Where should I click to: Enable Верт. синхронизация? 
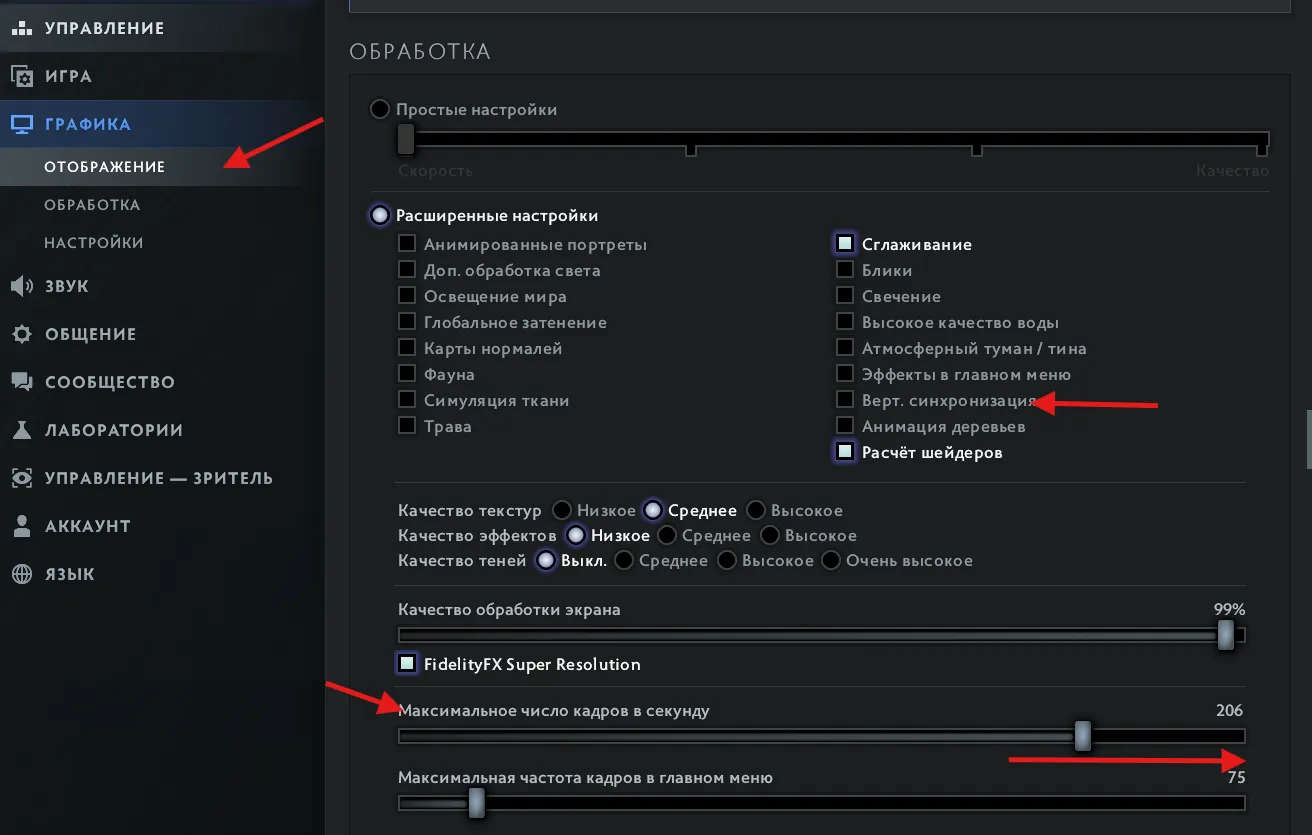(x=845, y=400)
